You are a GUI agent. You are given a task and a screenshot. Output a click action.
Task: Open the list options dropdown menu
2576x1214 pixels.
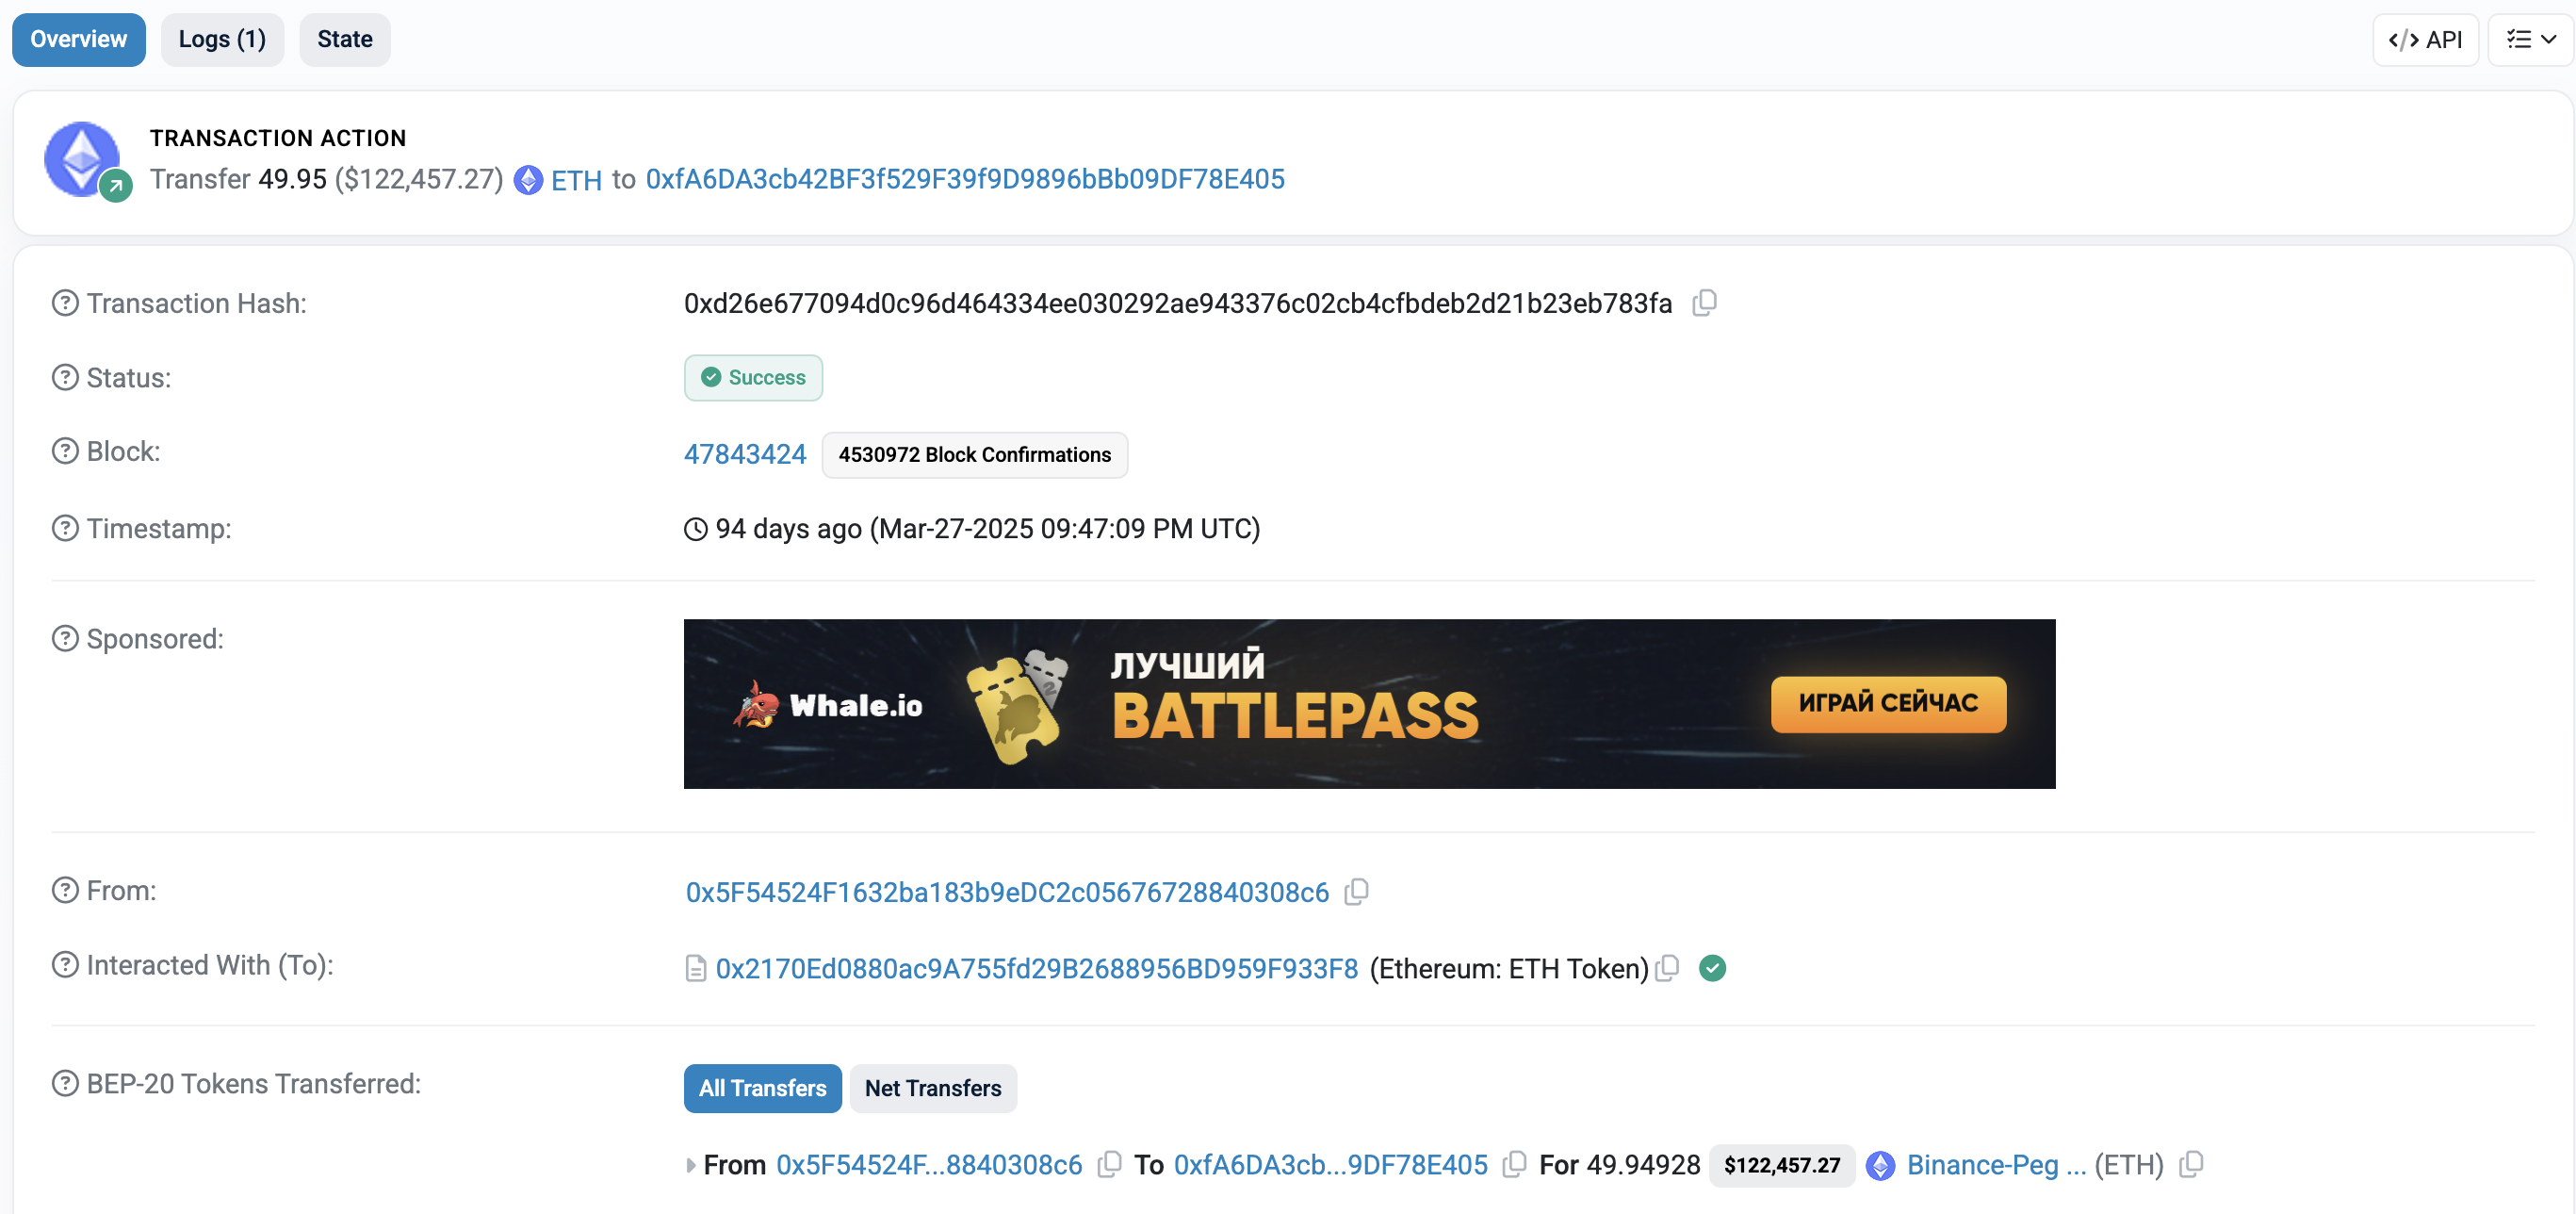[x=2530, y=40]
